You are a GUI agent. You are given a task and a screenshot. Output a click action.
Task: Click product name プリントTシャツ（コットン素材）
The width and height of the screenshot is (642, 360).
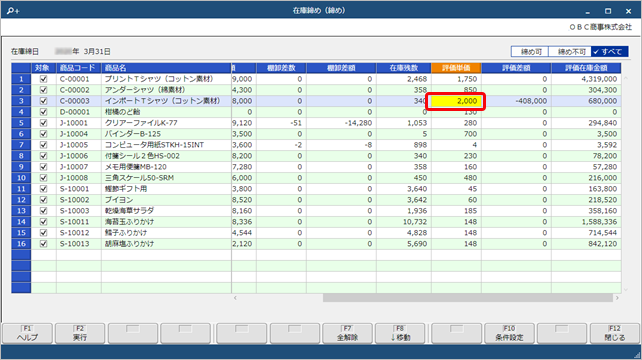click(159, 79)
